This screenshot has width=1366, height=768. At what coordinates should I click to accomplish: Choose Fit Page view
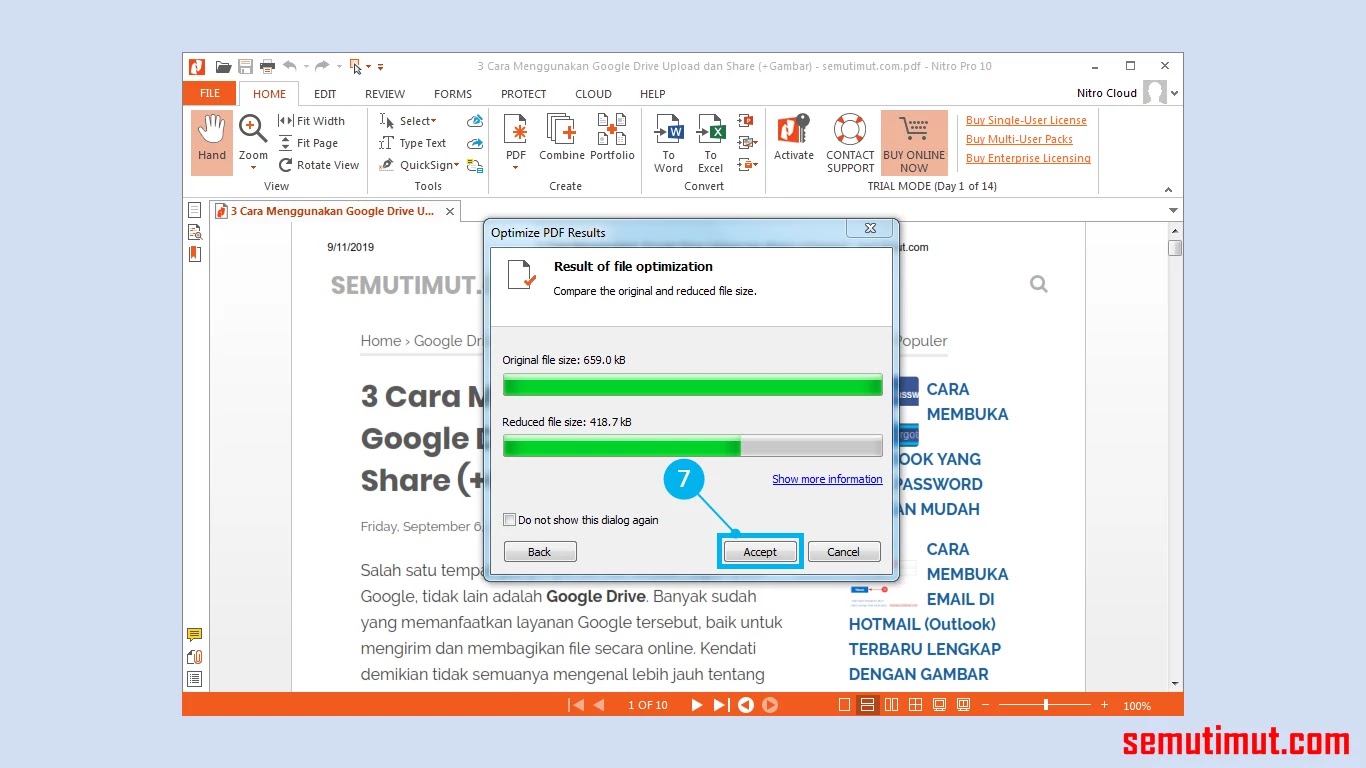(x=308, y=143)
